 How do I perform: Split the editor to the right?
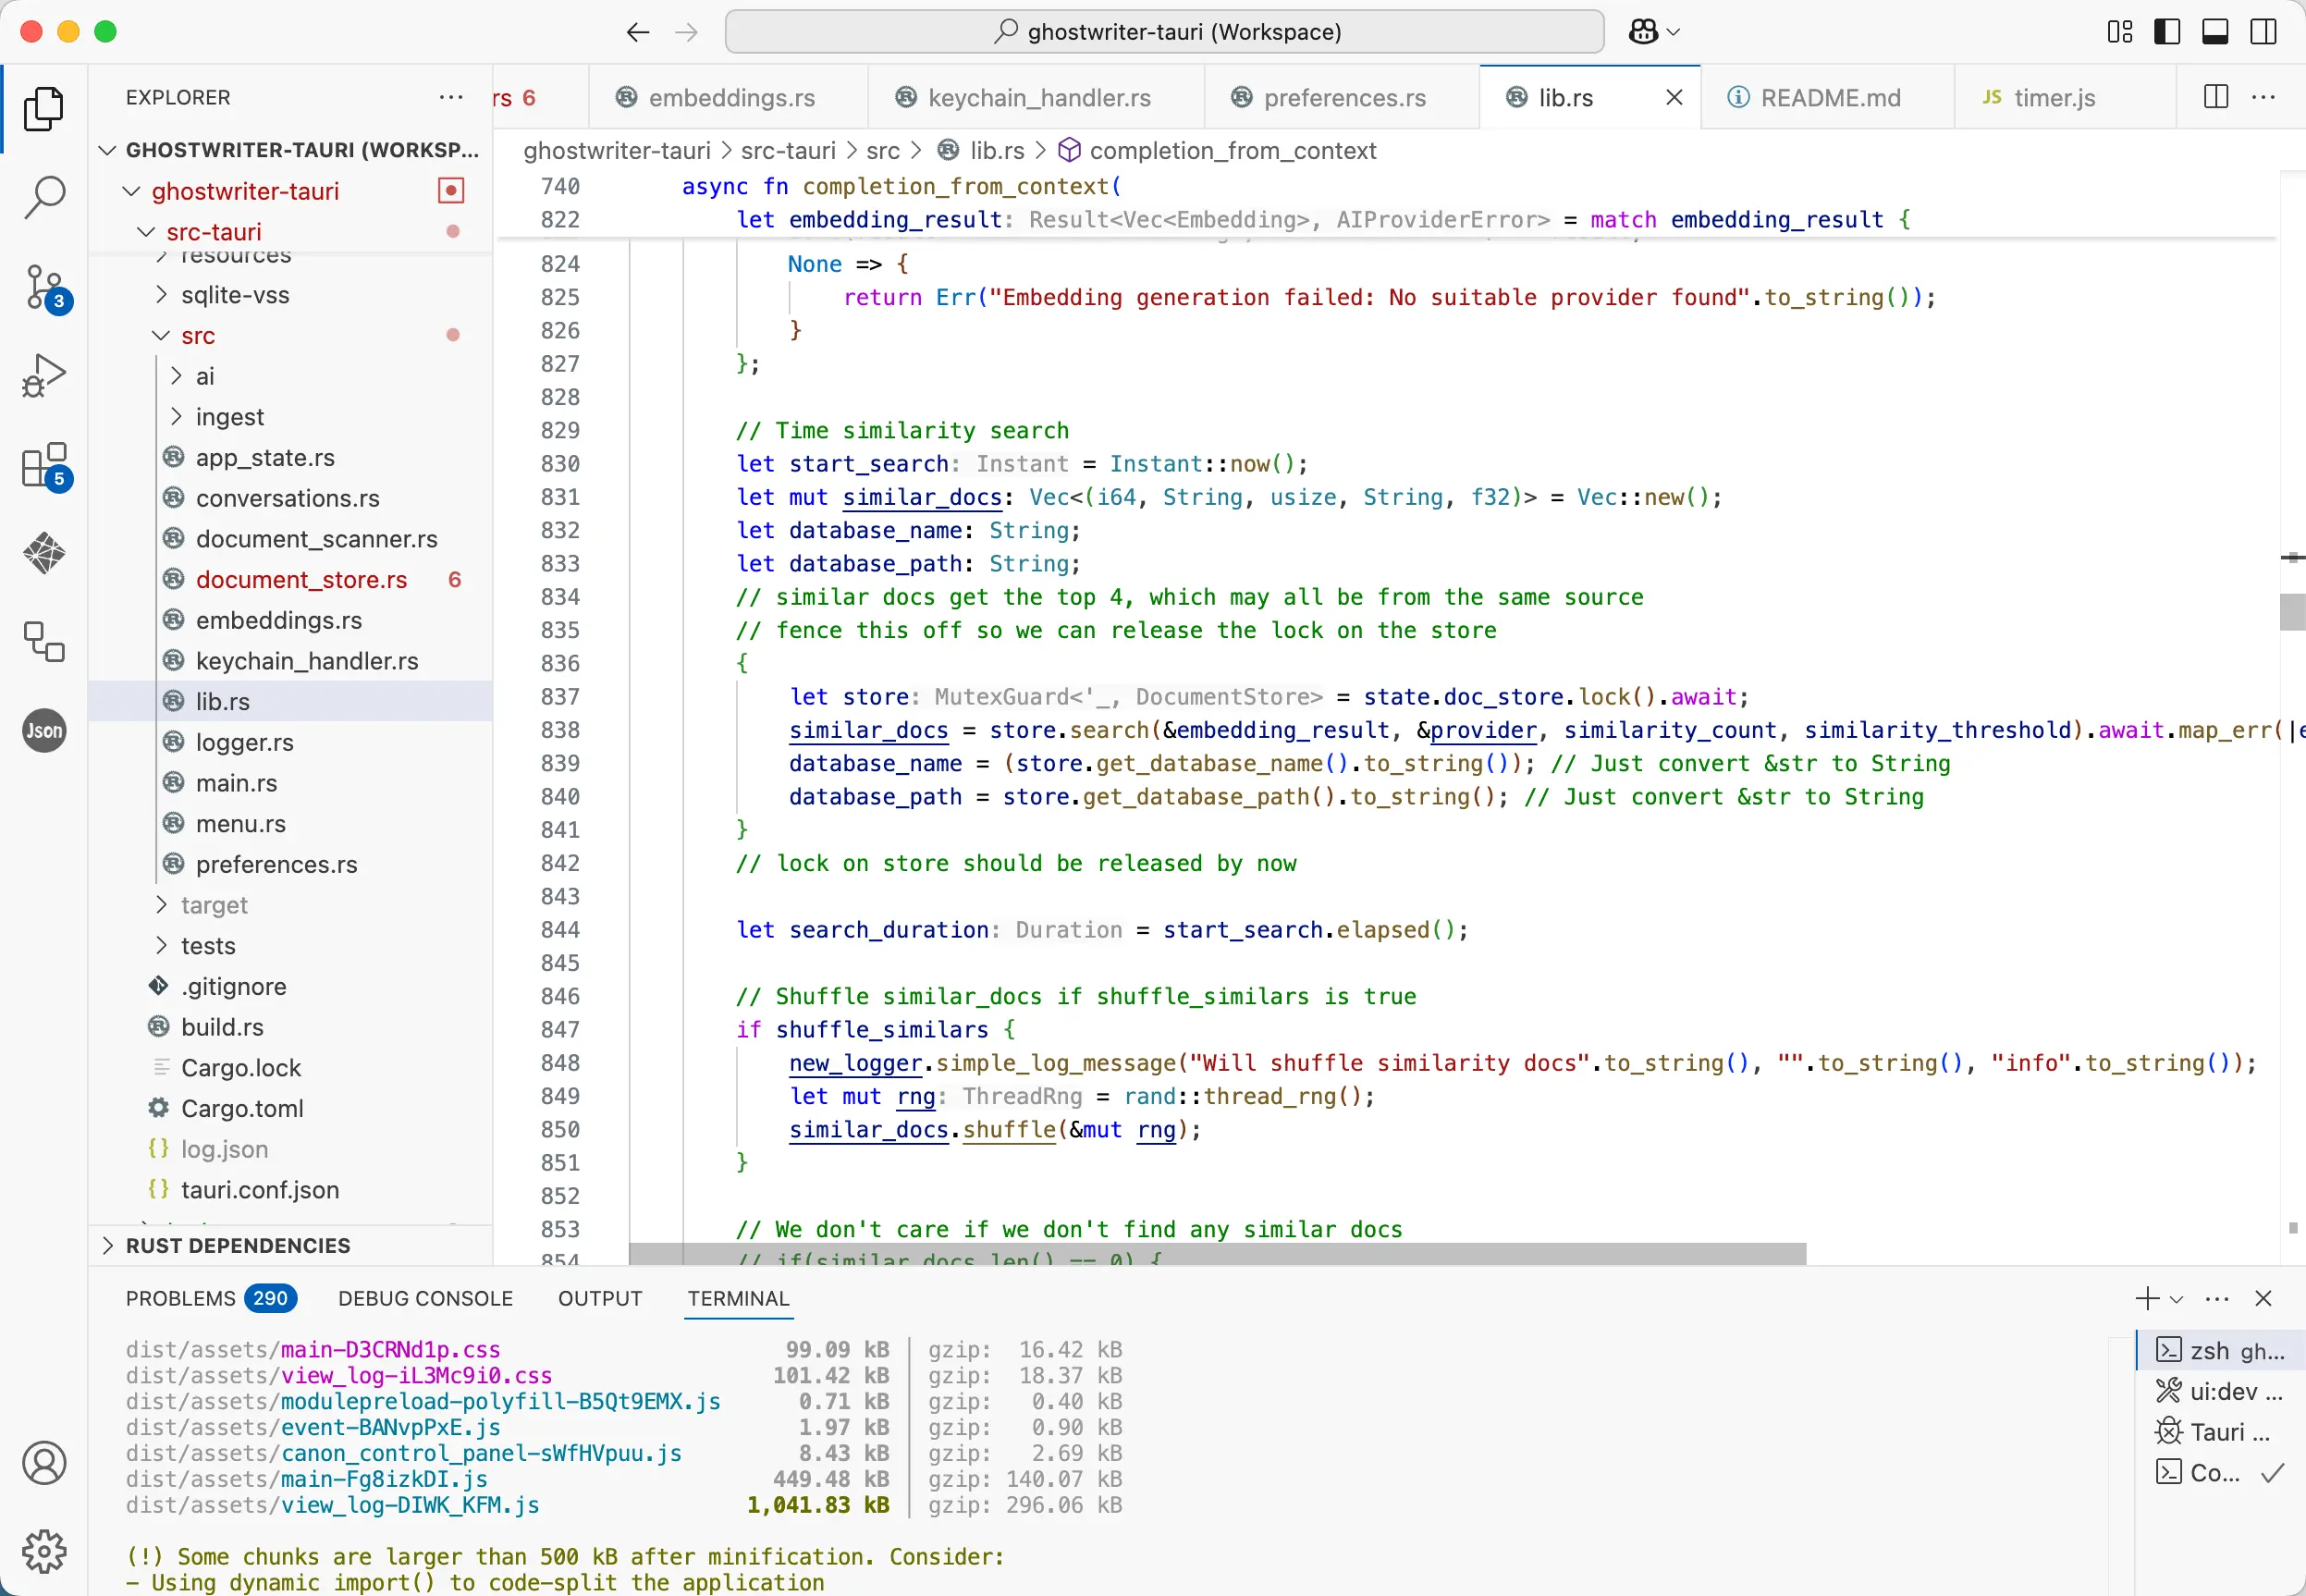point(2216,97)
